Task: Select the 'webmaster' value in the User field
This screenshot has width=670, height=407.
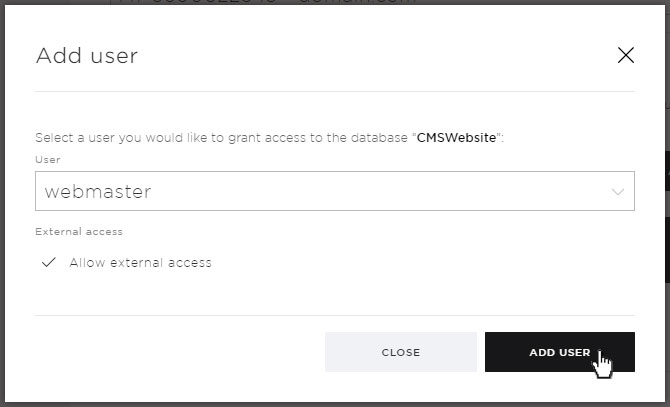Action: point(98,192)
